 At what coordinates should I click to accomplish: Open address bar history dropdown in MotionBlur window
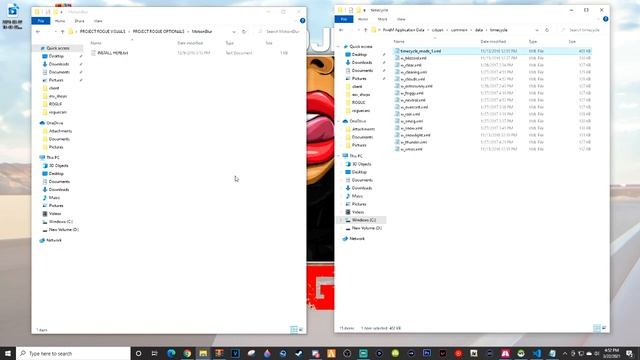point(234,31)
